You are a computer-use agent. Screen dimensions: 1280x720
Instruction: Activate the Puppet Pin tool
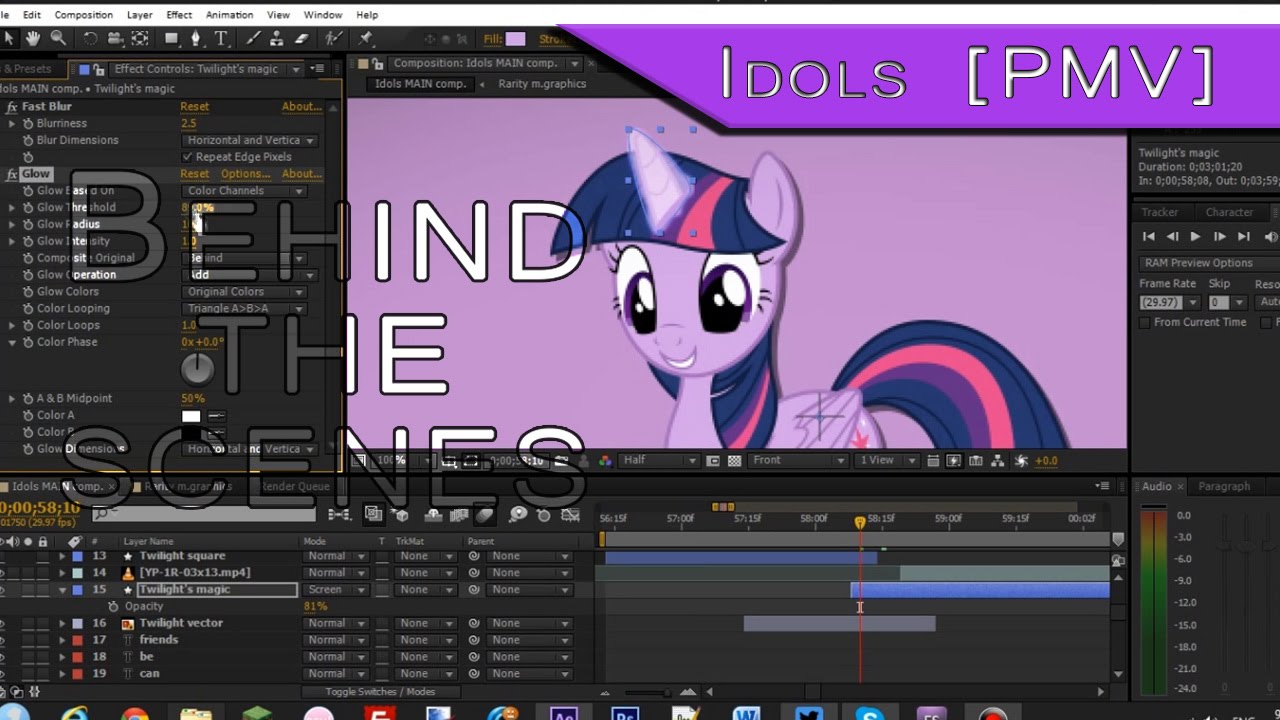366,39
